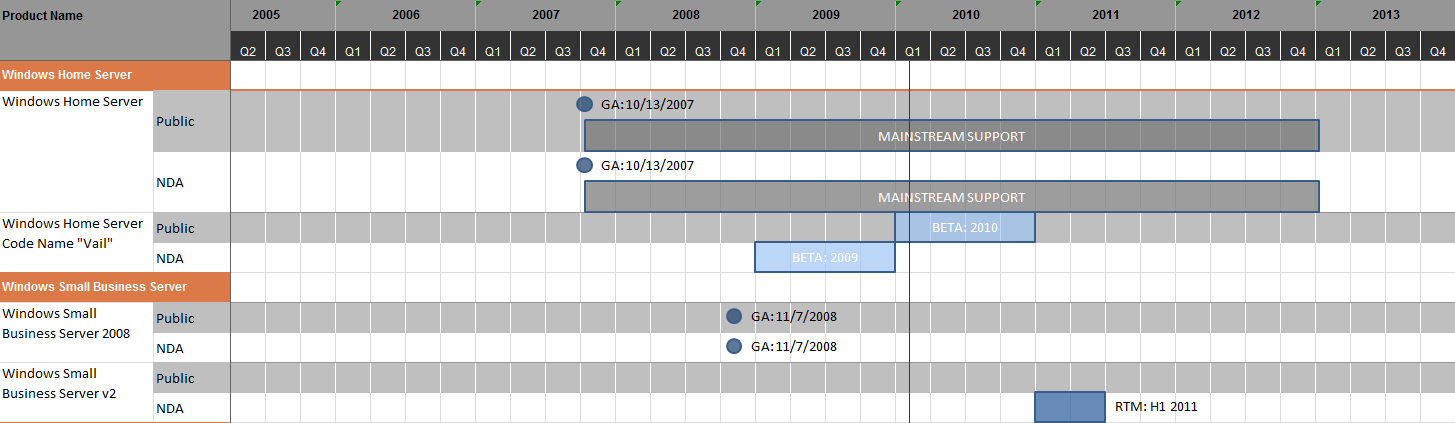Click the Q1 cell under 2013
The height and width of the screenshot is (423, 1455).
[1333, 46]
